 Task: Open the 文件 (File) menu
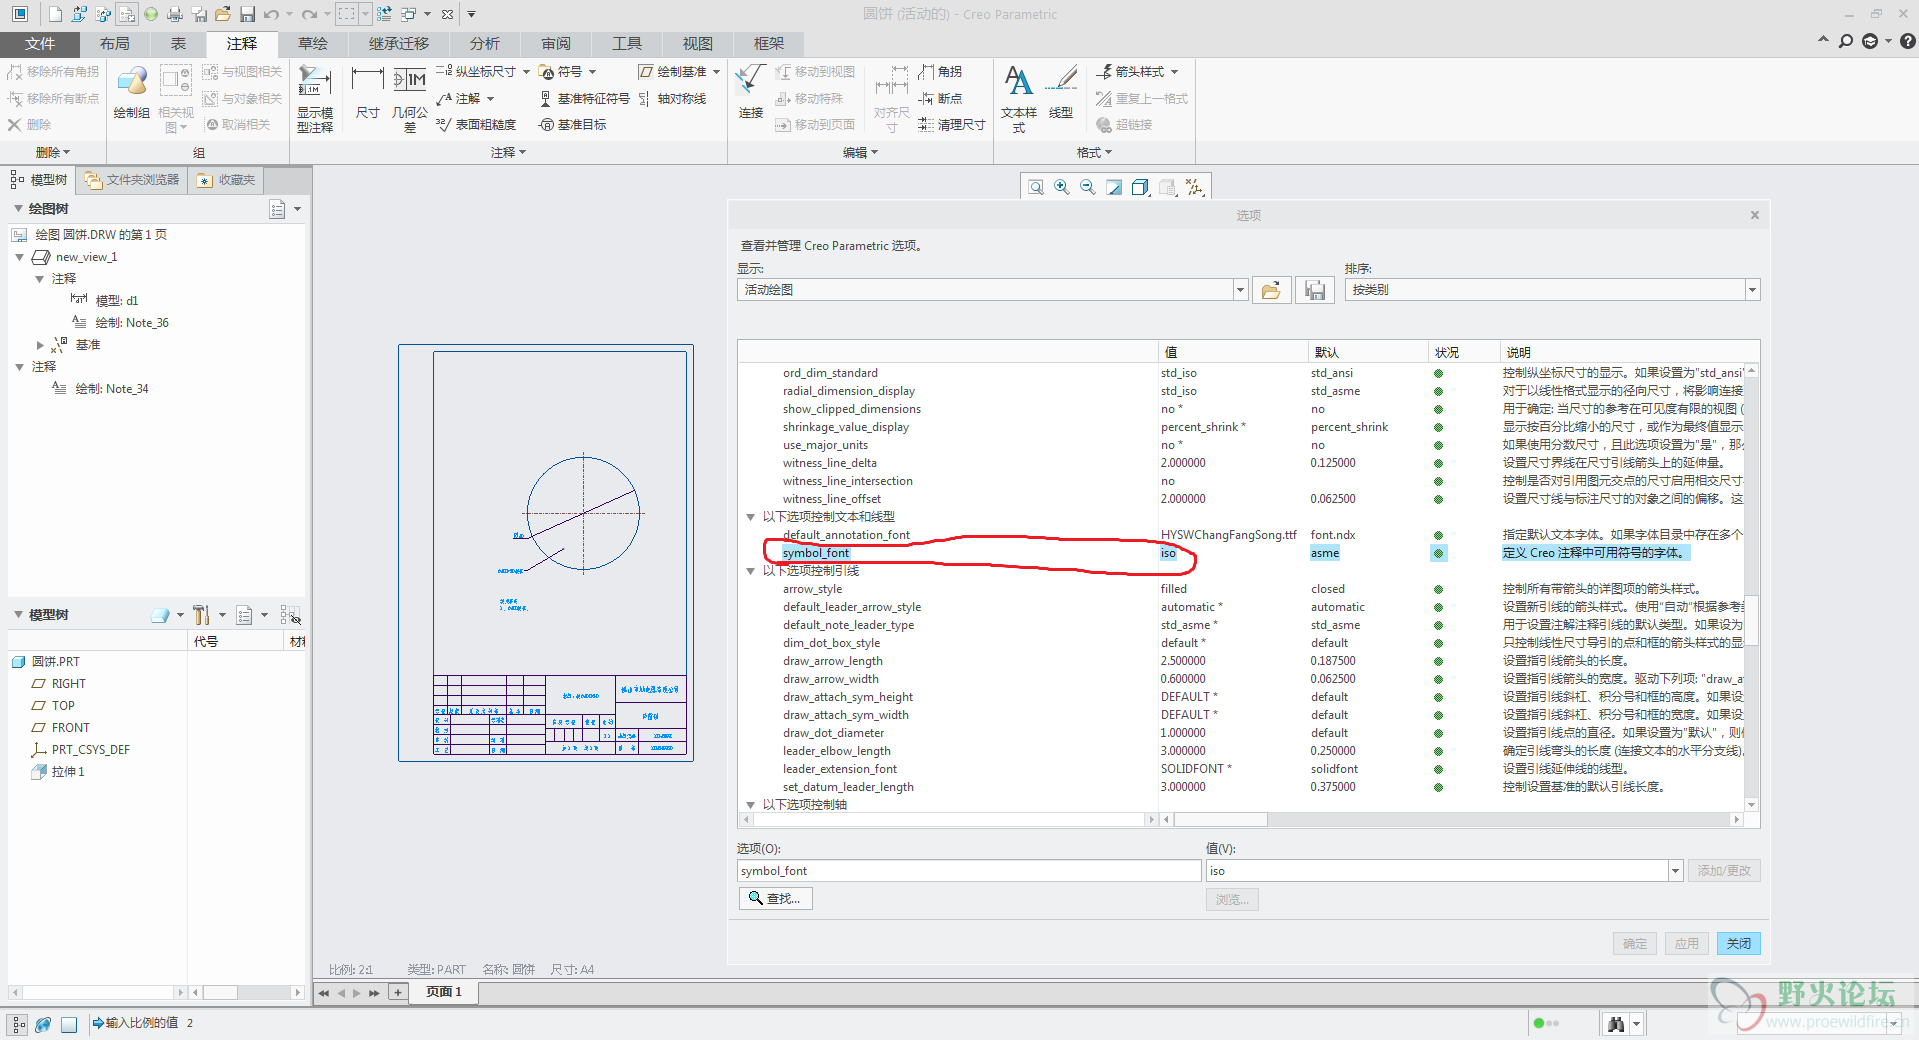click(x=40, y=44)
